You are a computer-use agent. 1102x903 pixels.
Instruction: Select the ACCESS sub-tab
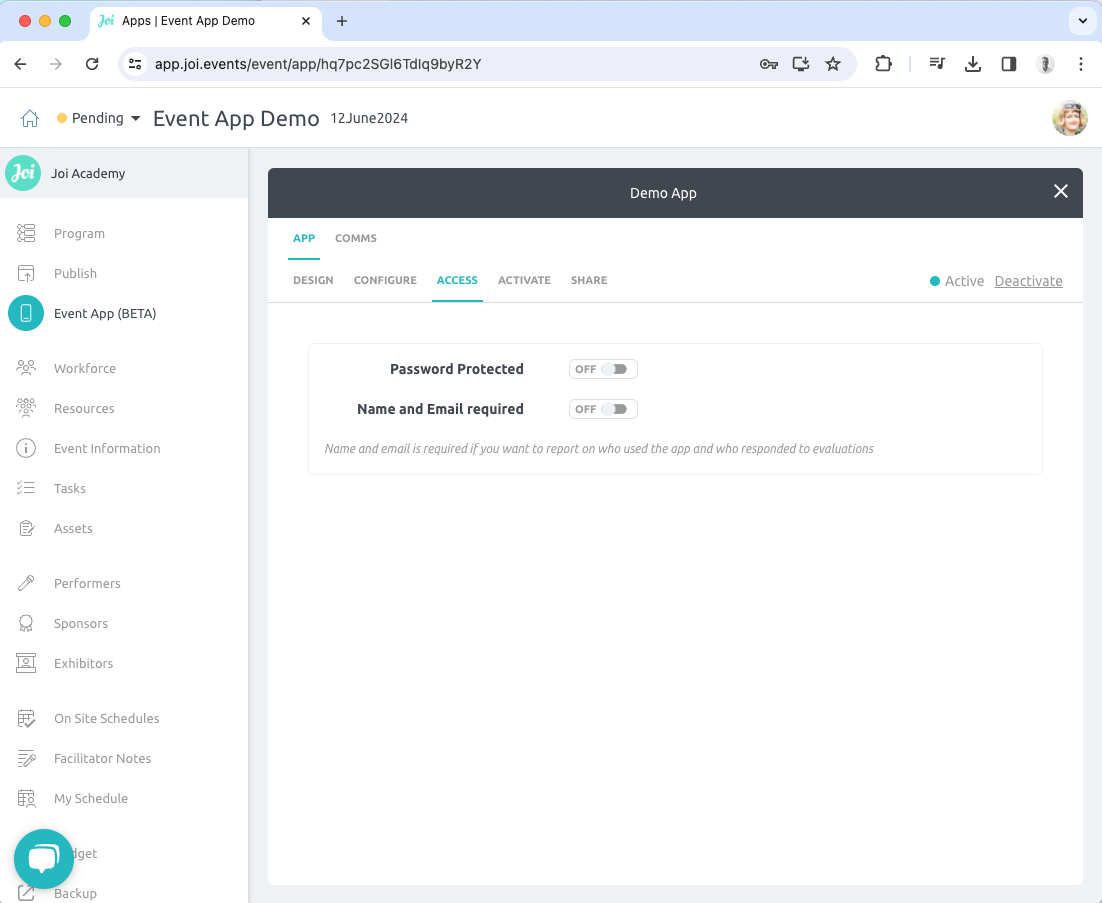tap(457, 280)
